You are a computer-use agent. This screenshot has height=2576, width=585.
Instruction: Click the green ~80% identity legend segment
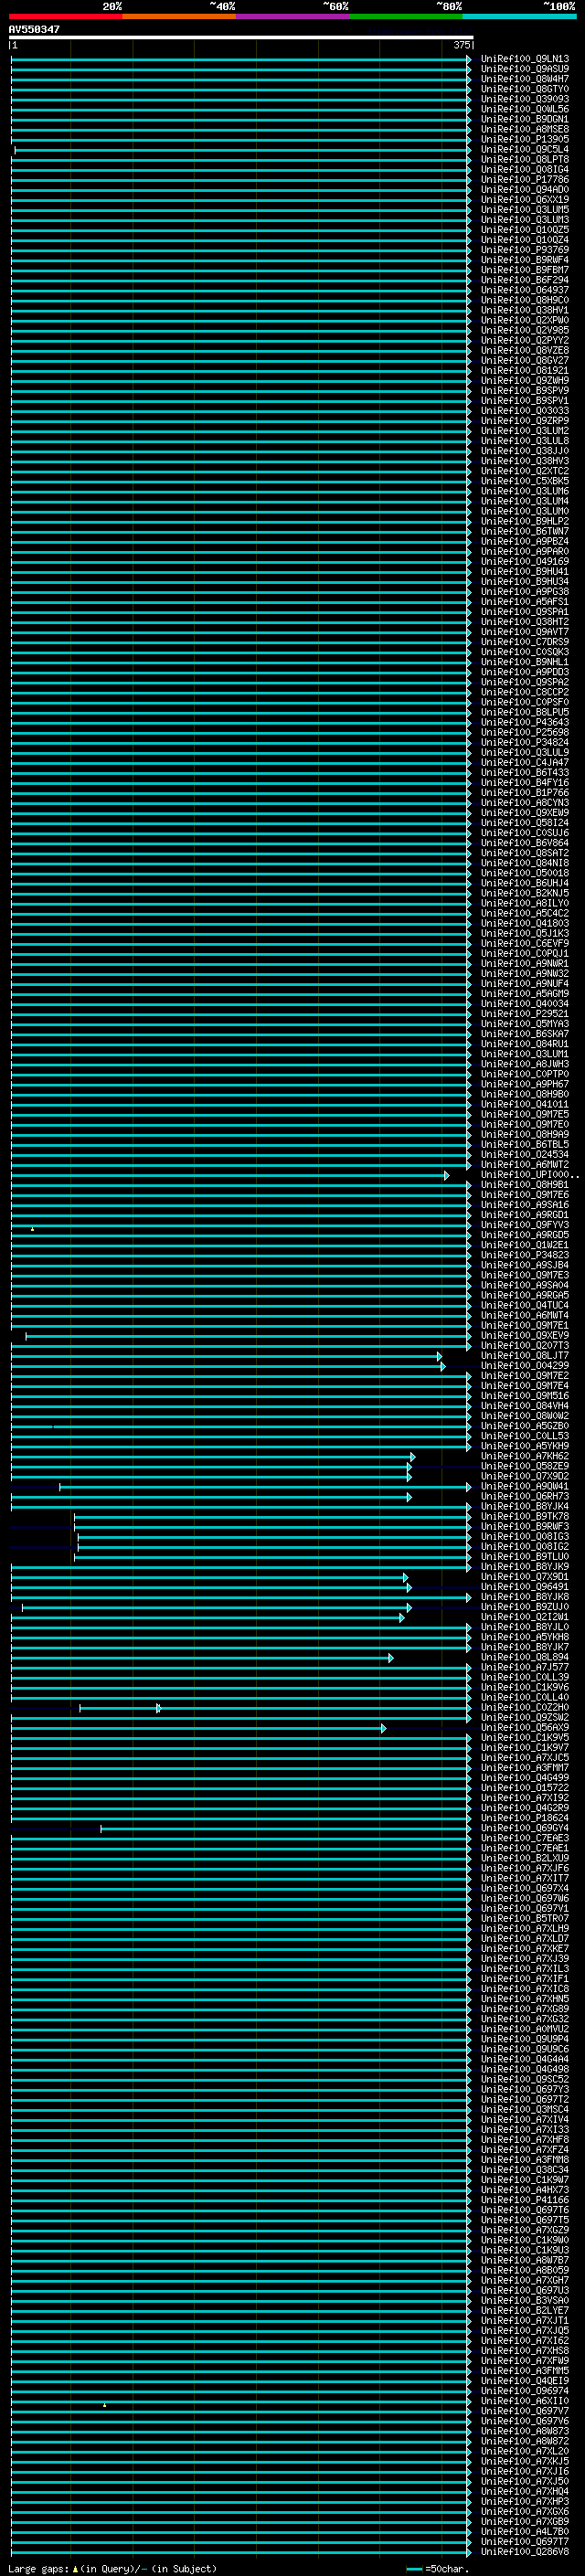coord(406,16)
